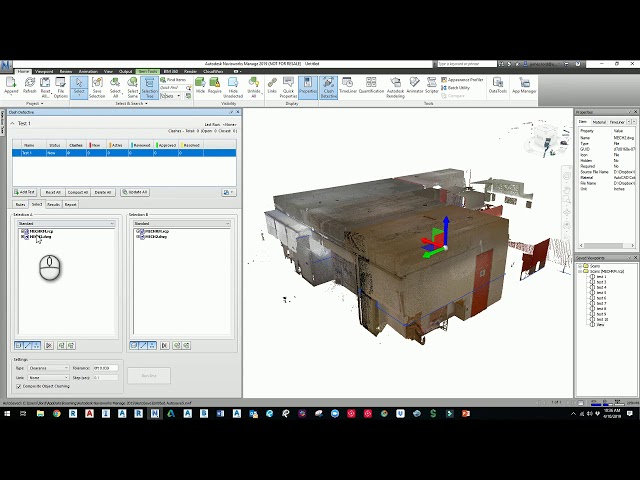Image resolution: width=640 pixels, height=480 pixels.
Task: Expand the first Scans folder in Saved Viewpoints
Action: pos(580,266)
